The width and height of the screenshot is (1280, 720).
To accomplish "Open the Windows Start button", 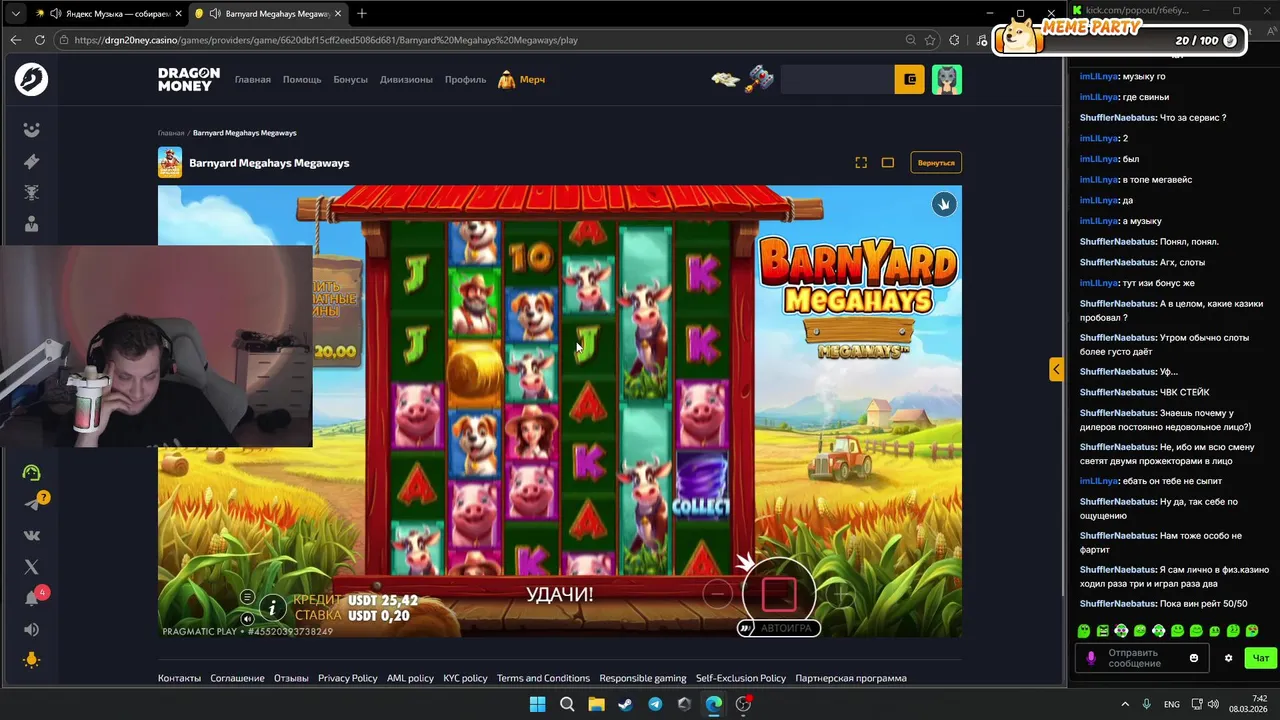I will pos(537,704).
